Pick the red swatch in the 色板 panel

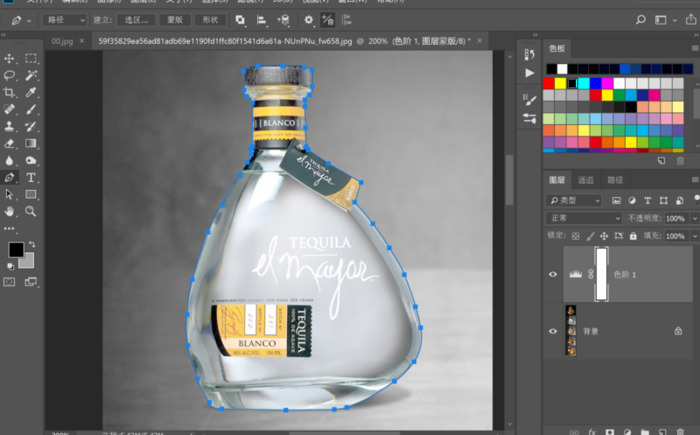(550, 83)
